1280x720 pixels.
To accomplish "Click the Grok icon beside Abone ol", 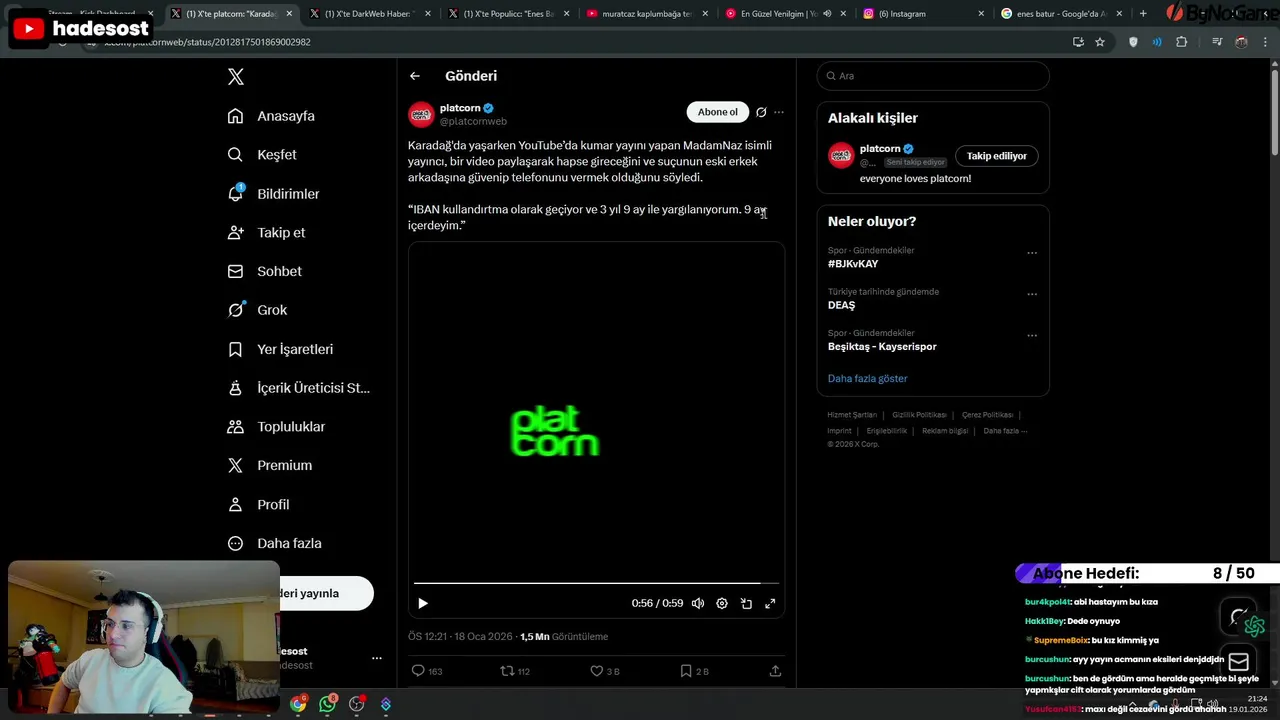I will click(x=761, y=112).
